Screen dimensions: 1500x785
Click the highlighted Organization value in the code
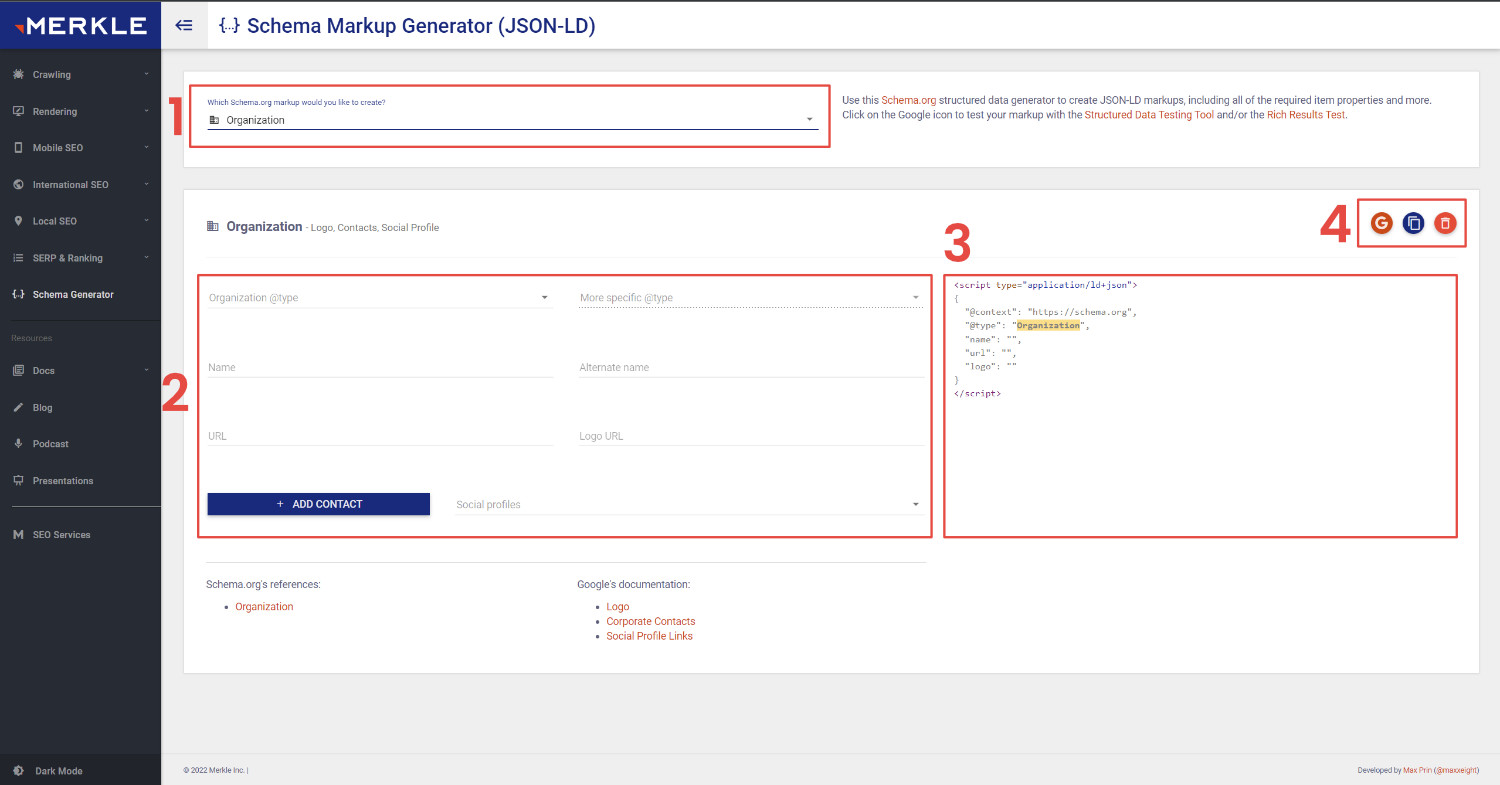[1048, 326]
